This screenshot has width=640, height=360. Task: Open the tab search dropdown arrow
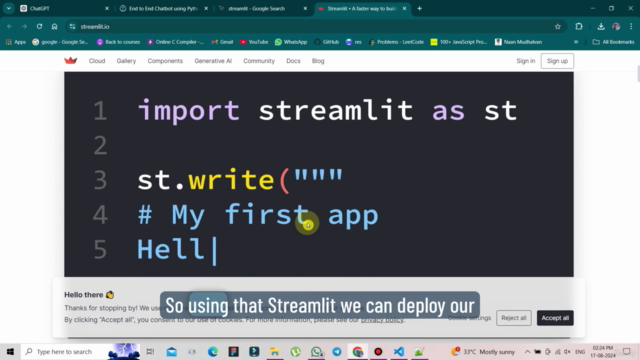pos(9,9)
